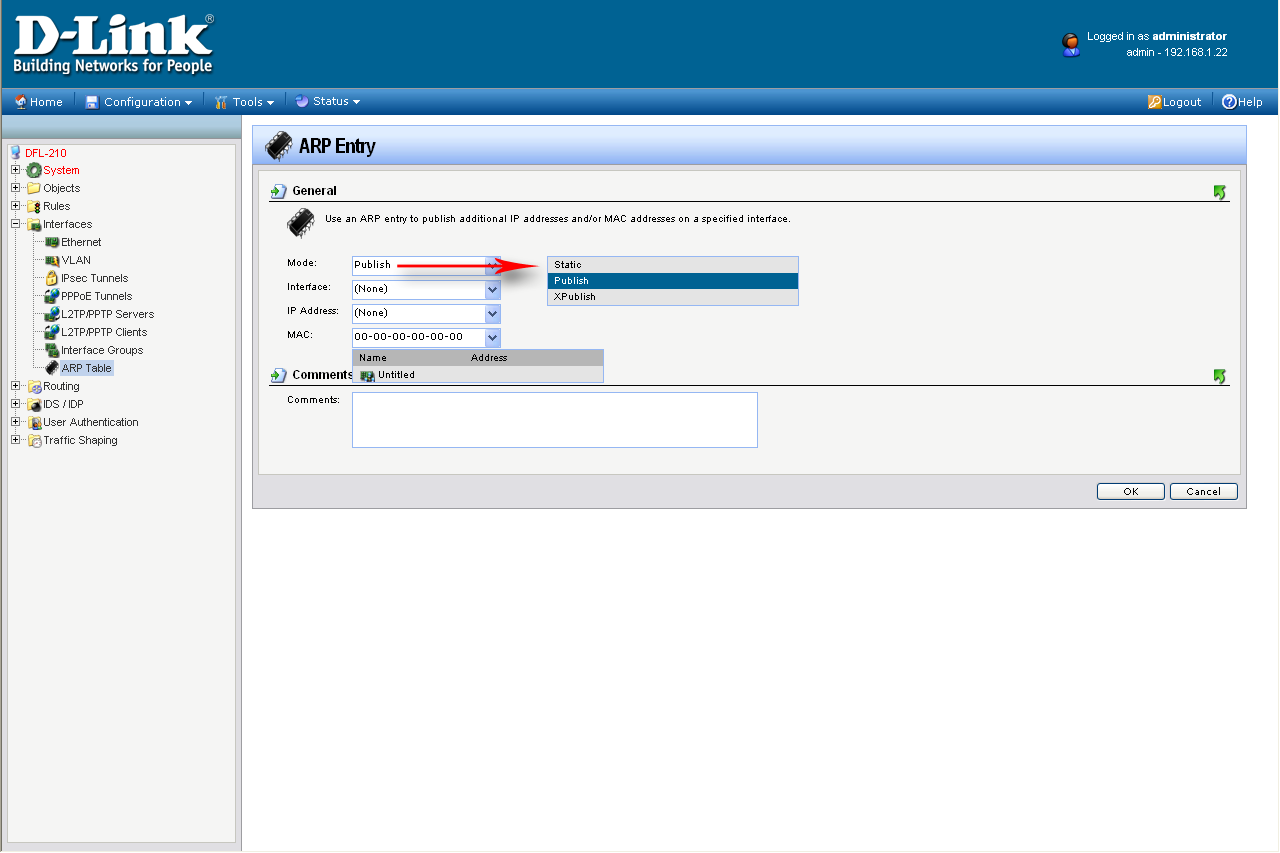Click the Rules folder icon
This screenshot has height=853, width=1280.
point(34,206)
